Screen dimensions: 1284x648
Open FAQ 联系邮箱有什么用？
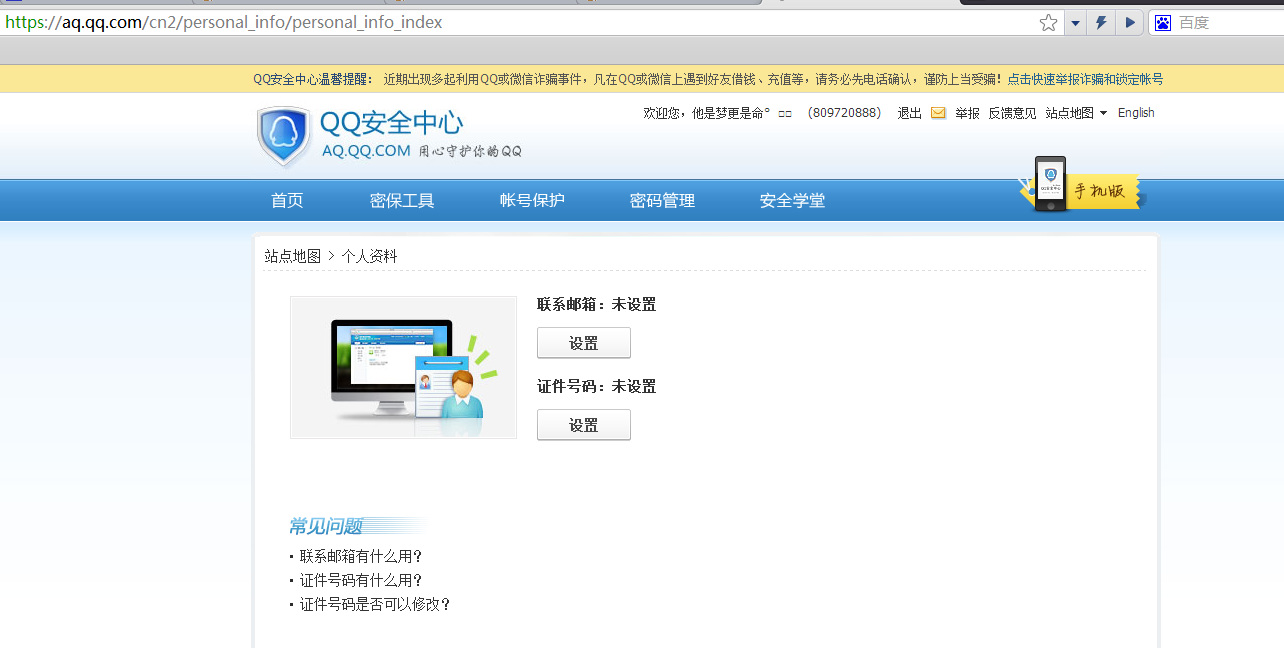(361, 557)
